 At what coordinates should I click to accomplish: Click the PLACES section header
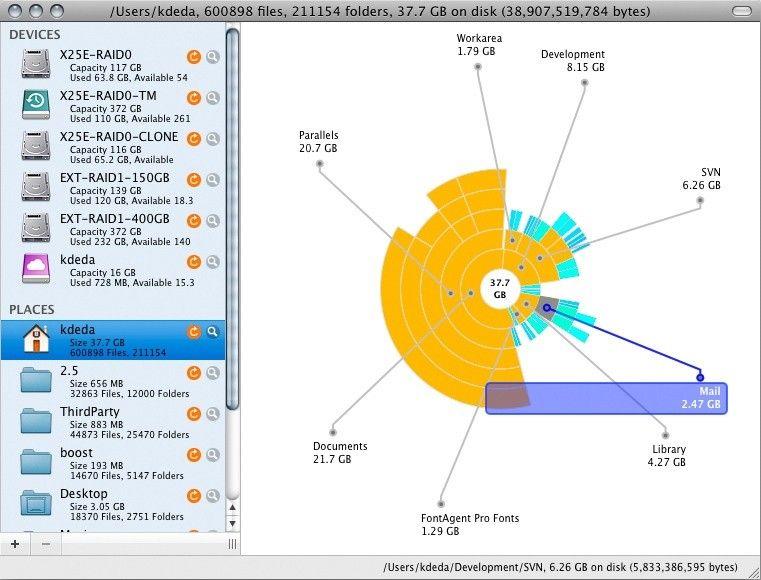coord(32,310)
